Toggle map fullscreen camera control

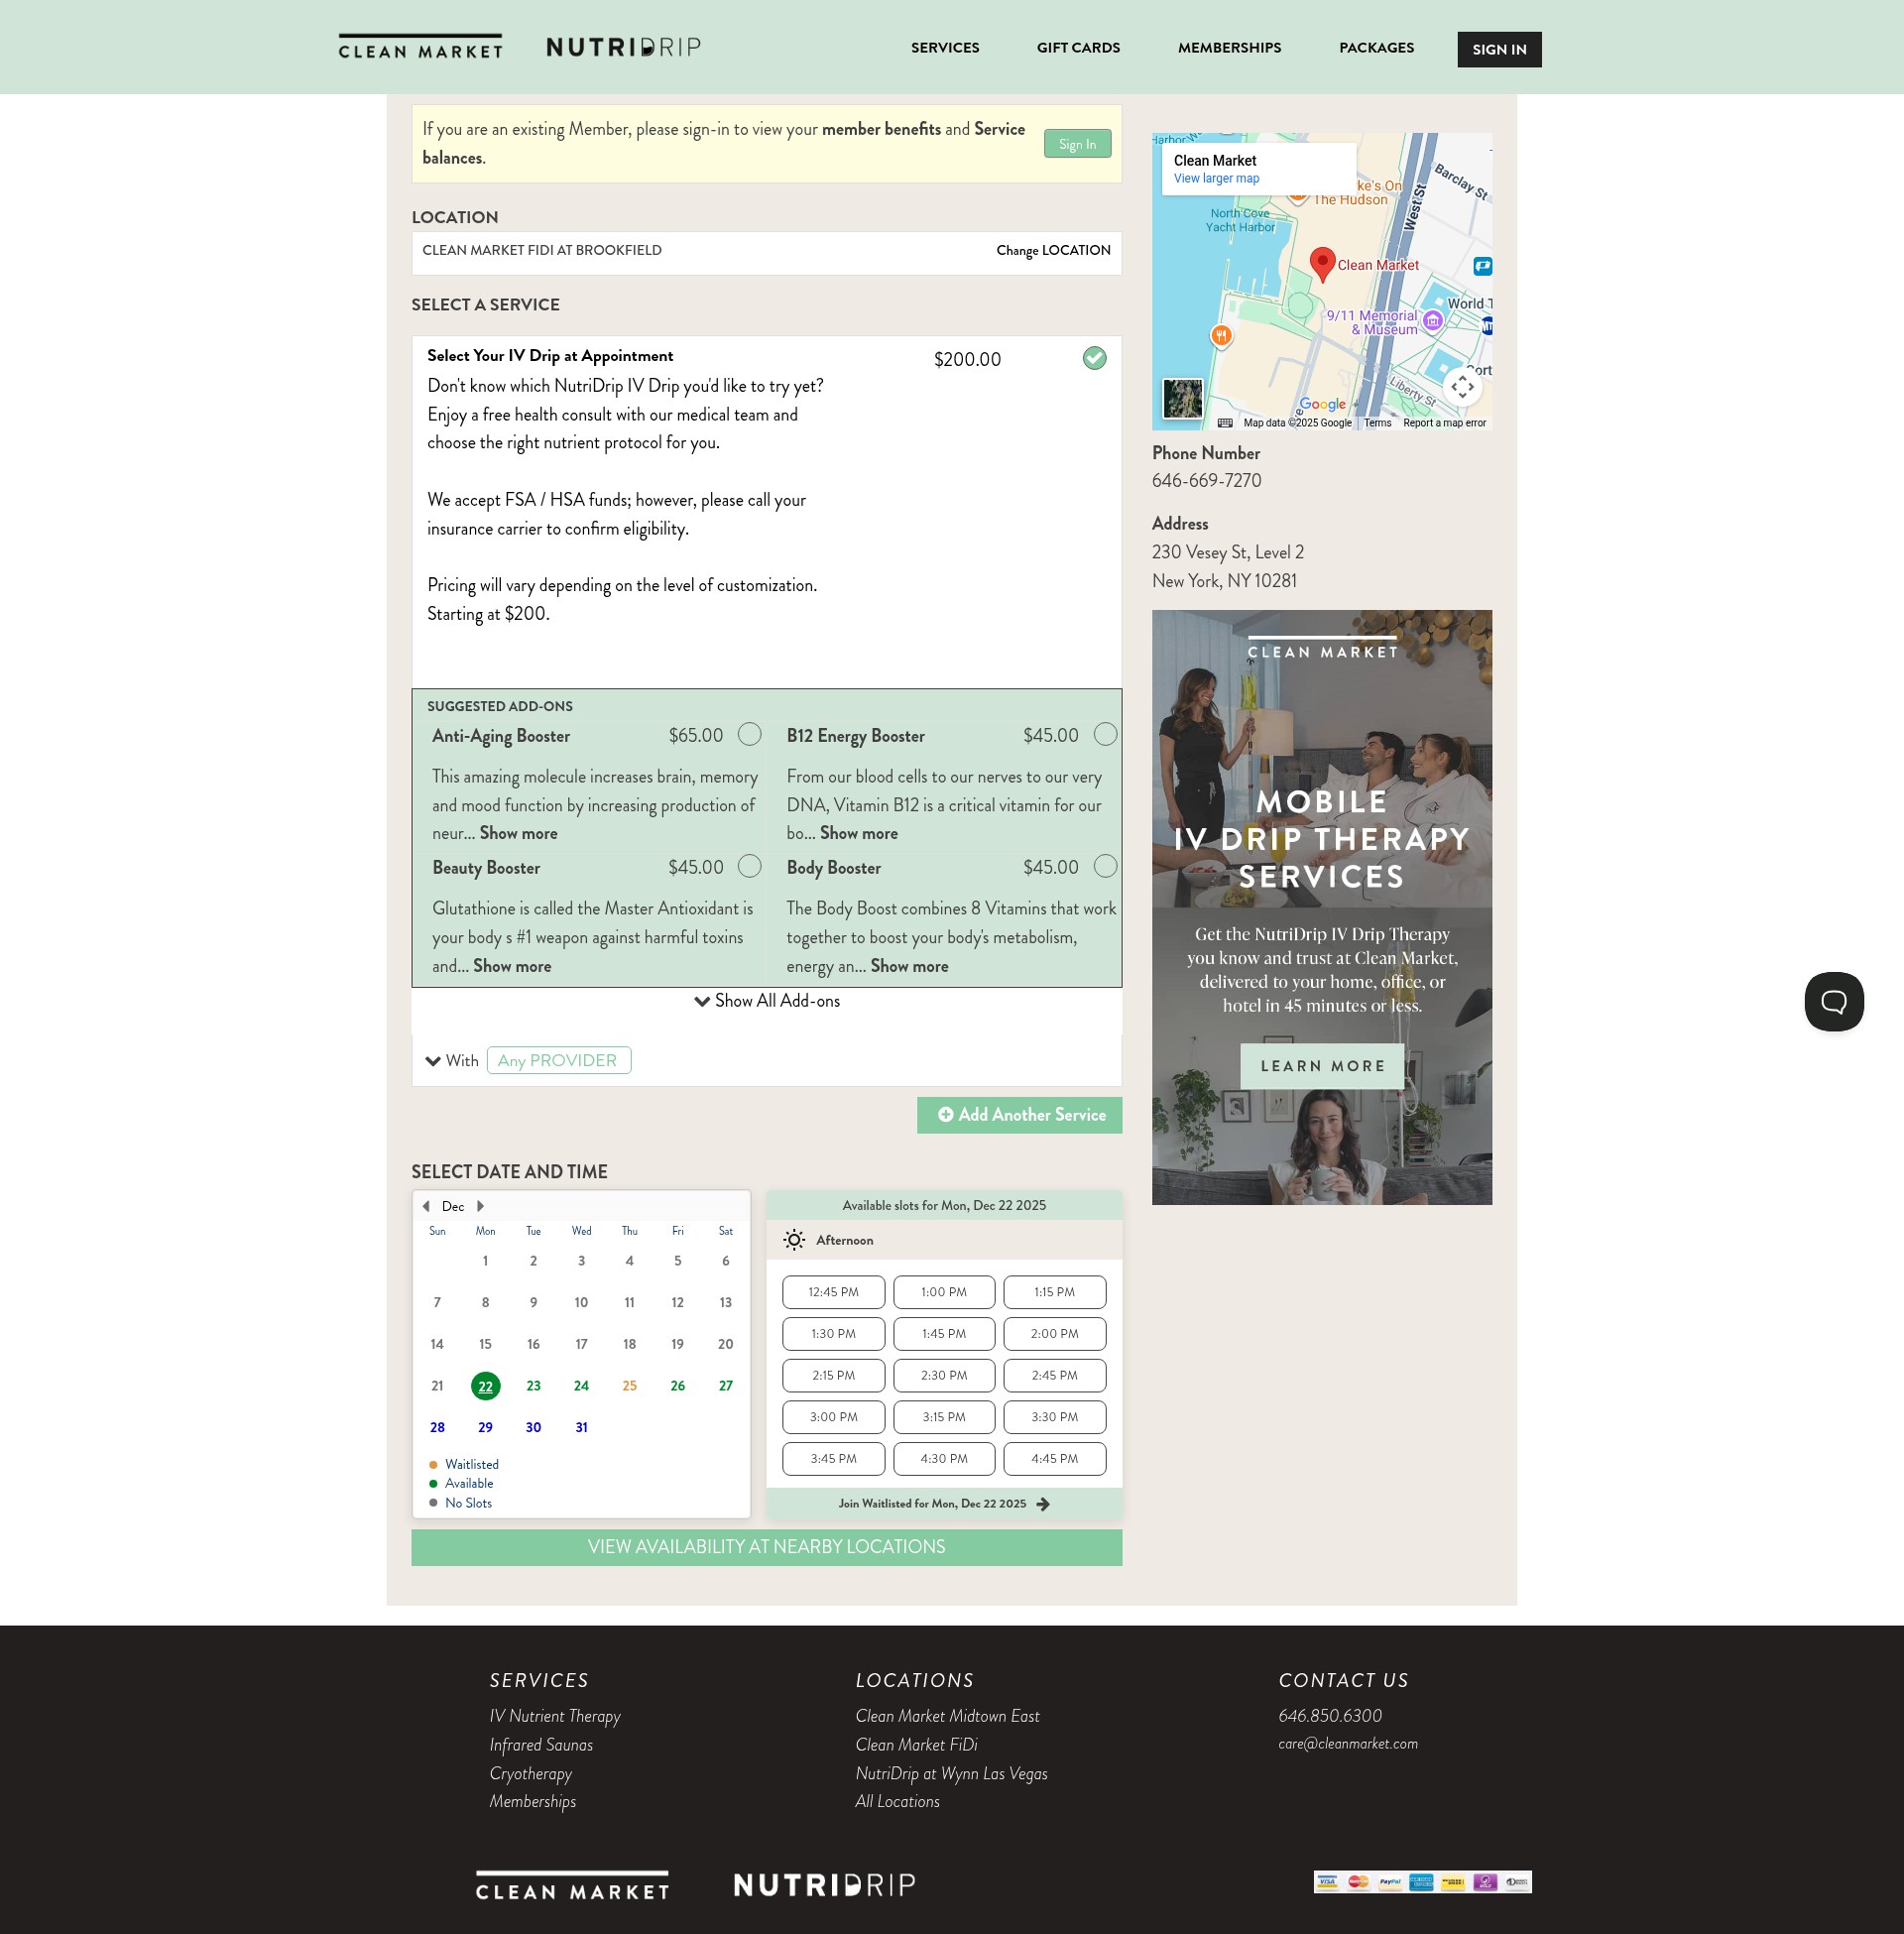[1462, 387]
